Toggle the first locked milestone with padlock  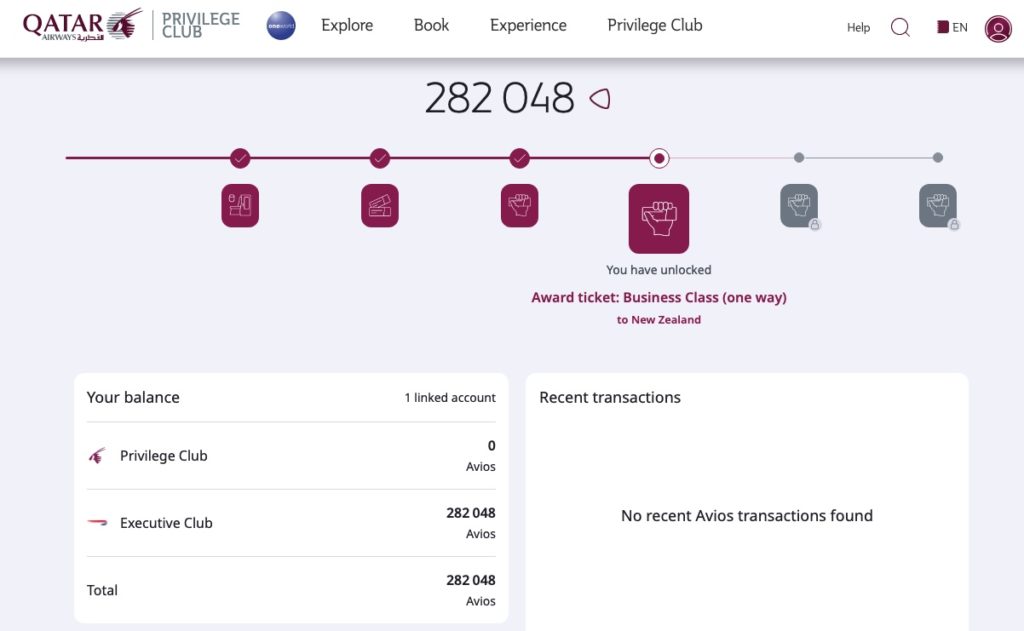798,204
